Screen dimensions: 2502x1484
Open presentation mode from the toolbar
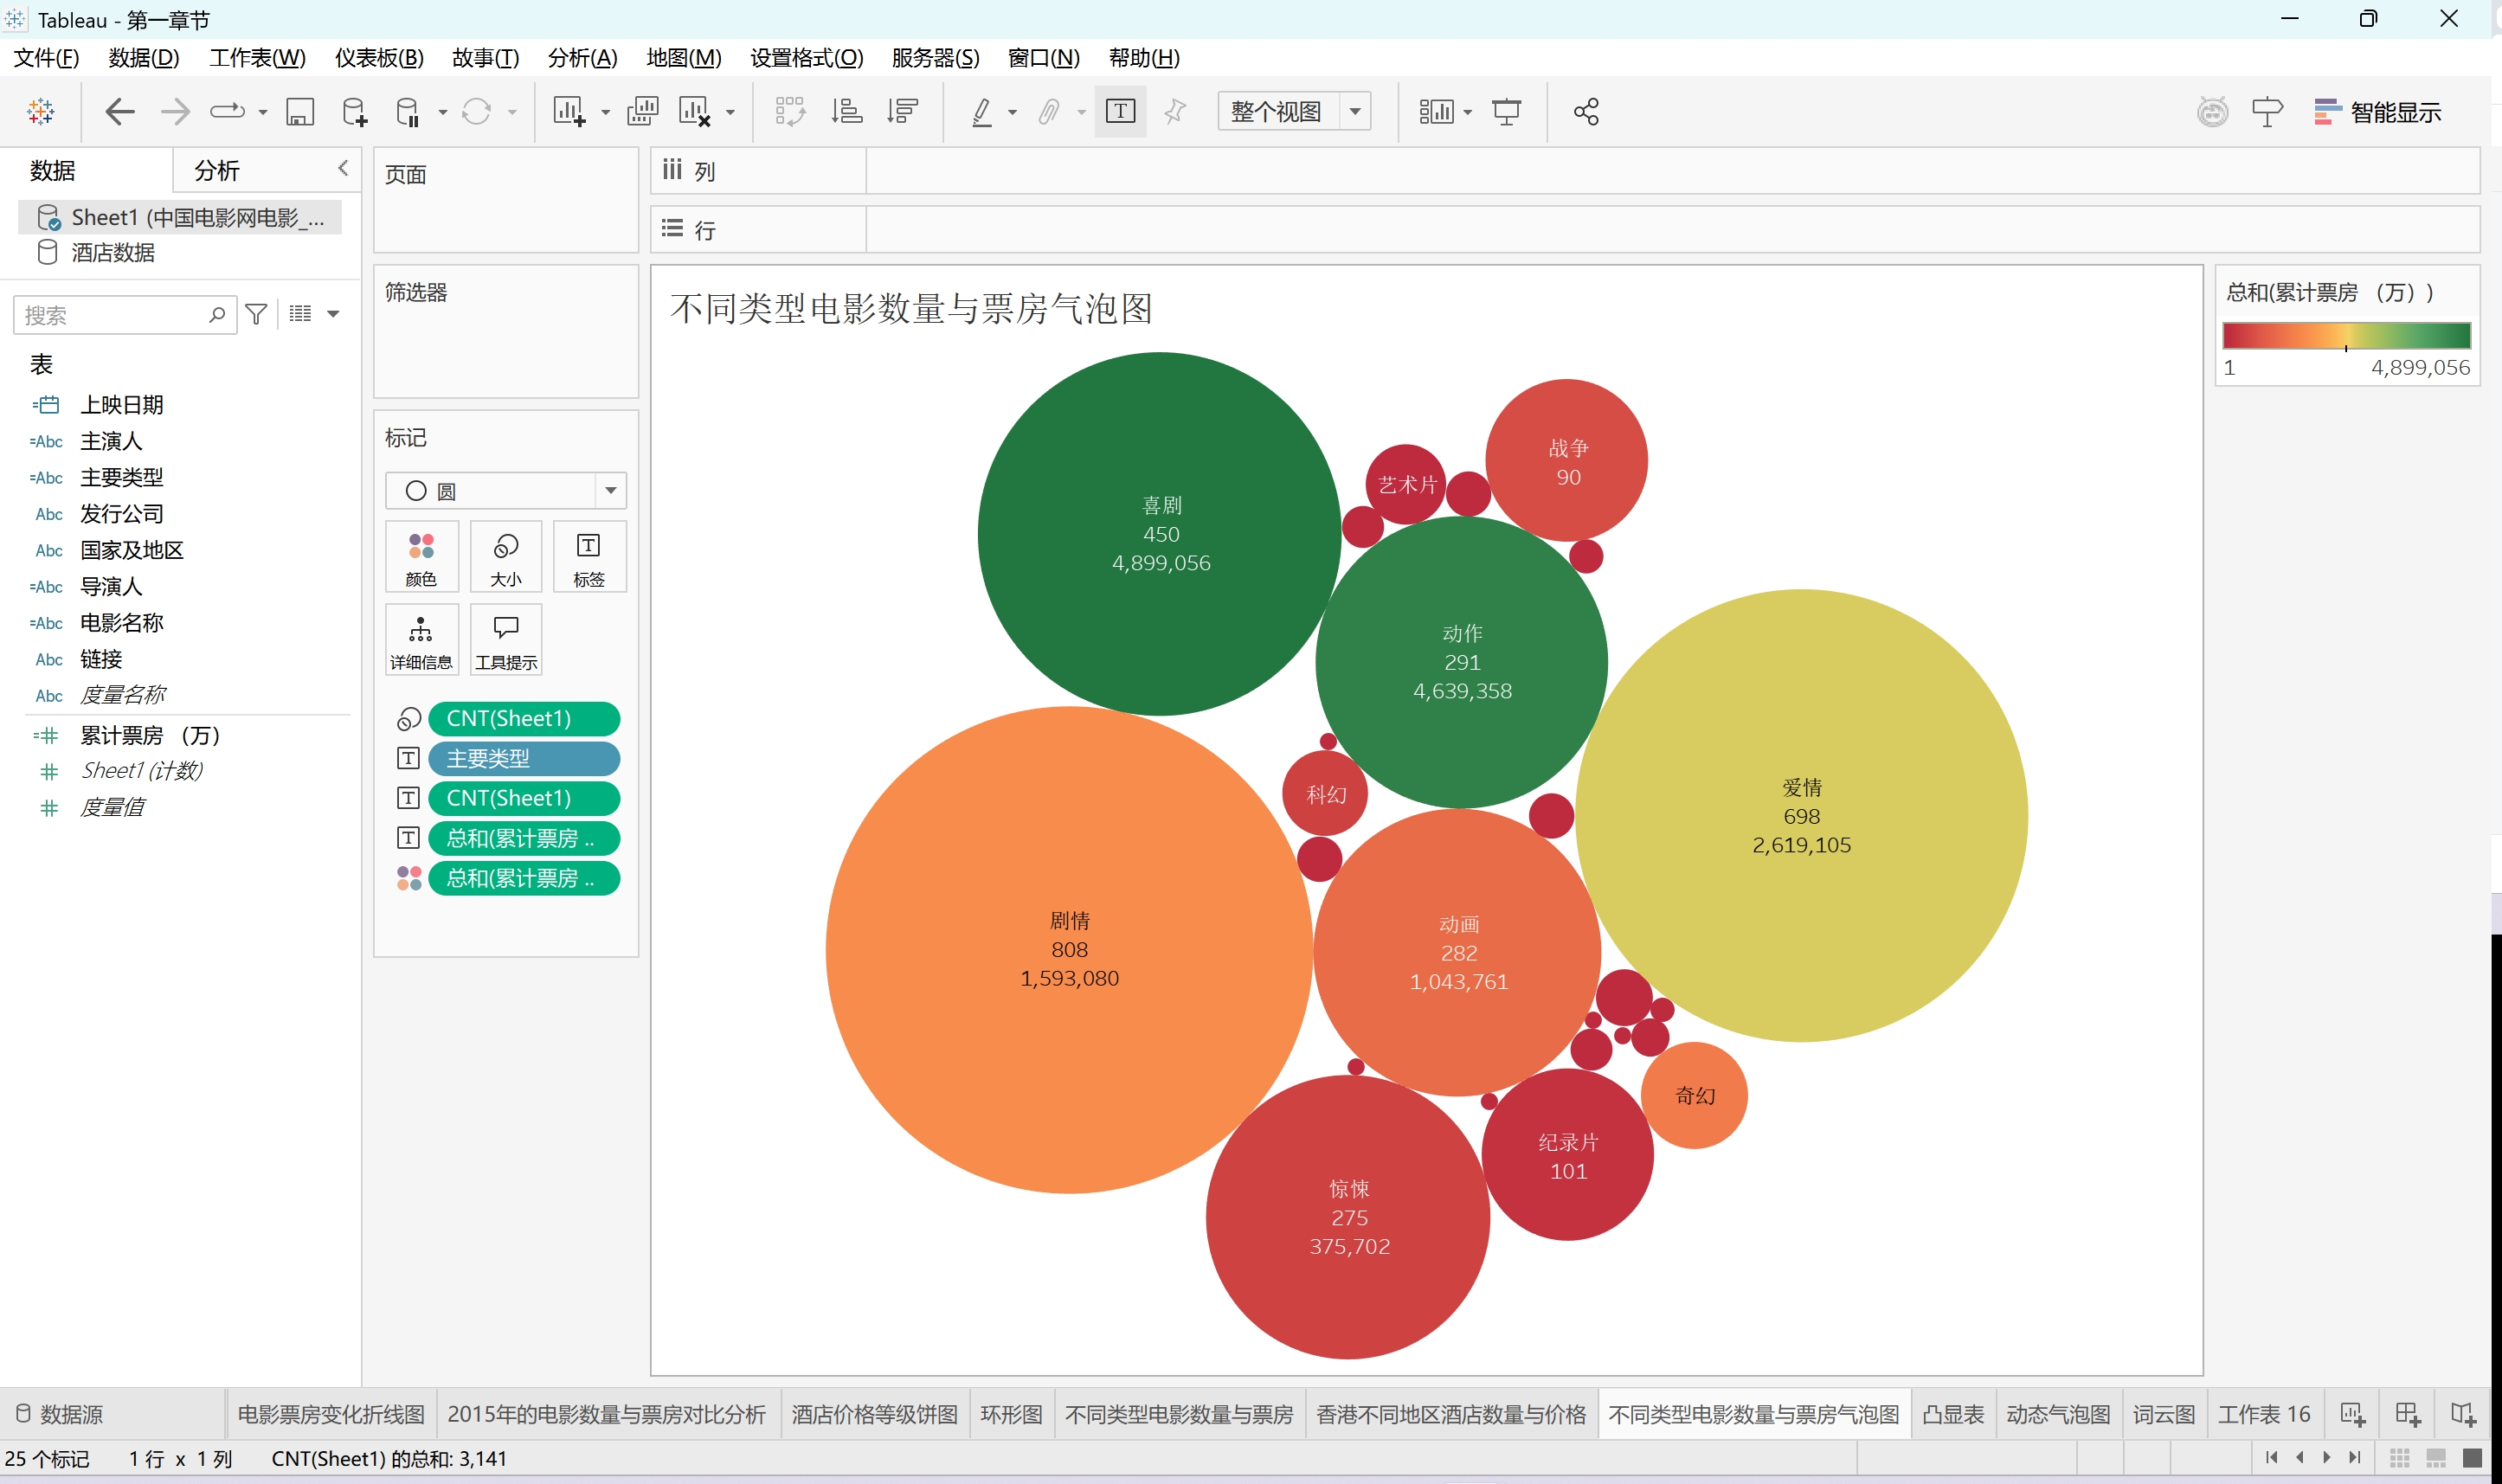[1506, 112]
